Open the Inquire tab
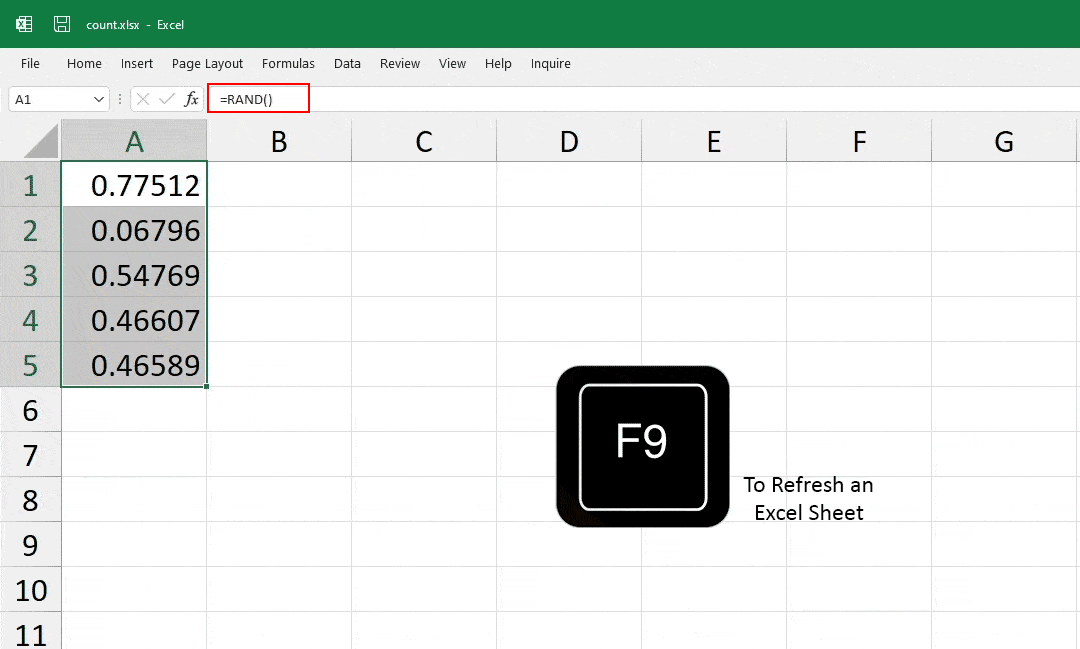The width and height of the screenshot is (1080, 649). click(x=550, y=63)
